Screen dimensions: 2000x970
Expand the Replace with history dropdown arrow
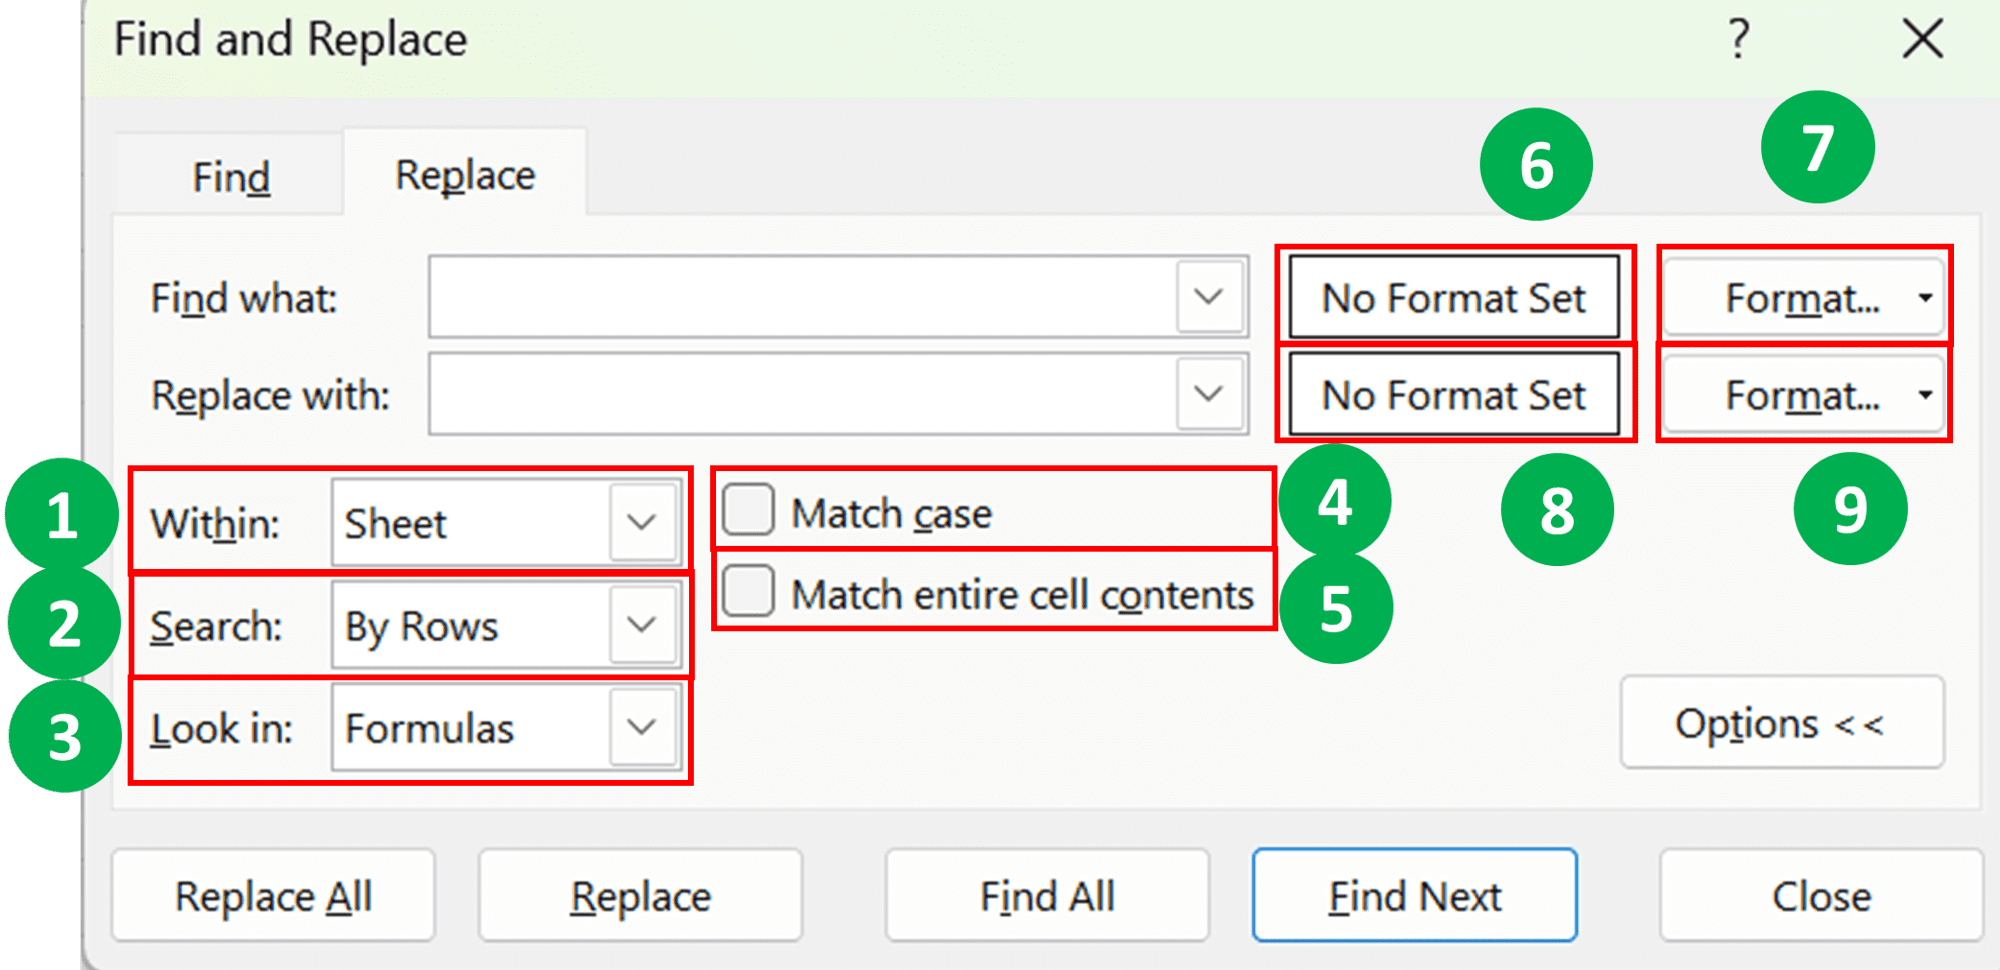(1210, 394)
